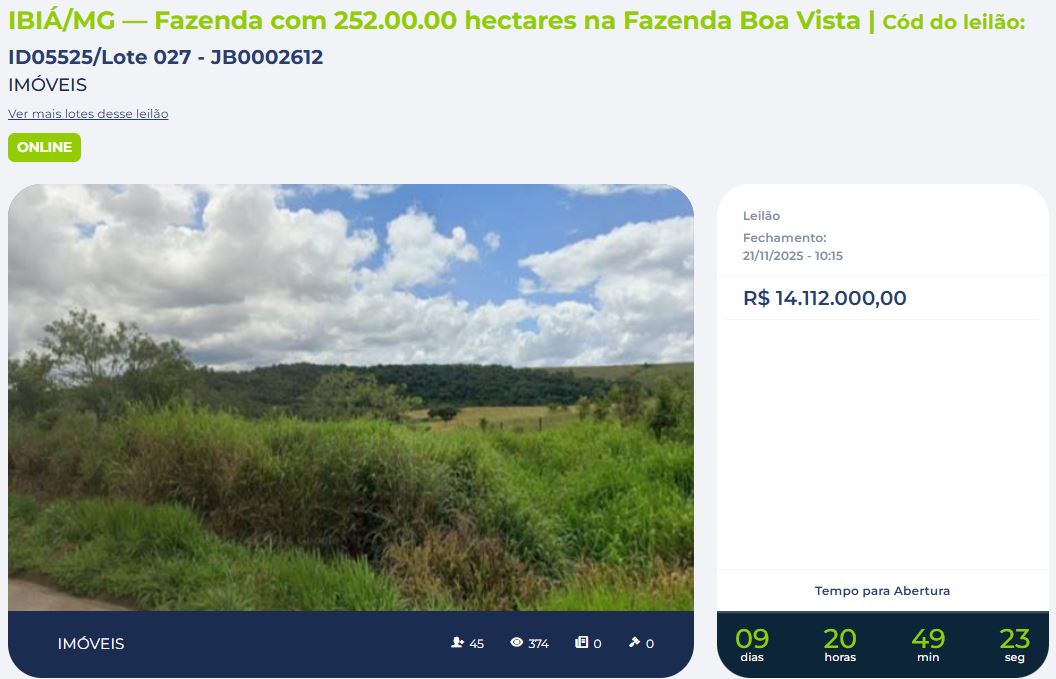
Task: Click the gavel bids icon
Action: click(x=634, y=643)
